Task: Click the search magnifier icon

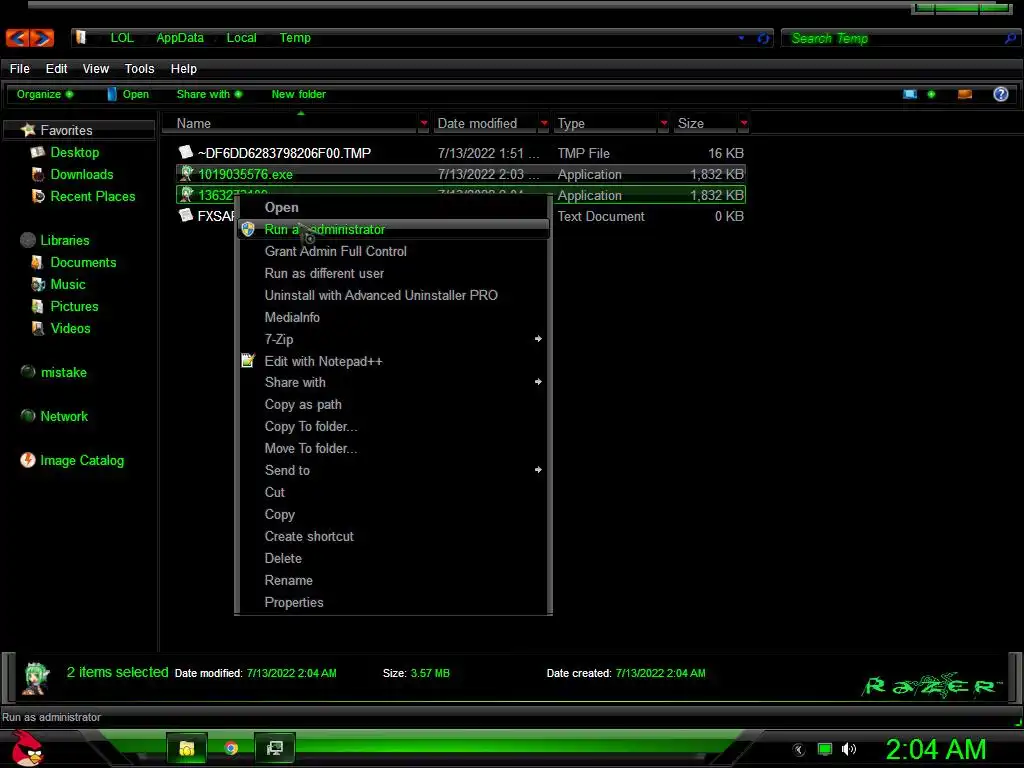Action: [1010, 39]
